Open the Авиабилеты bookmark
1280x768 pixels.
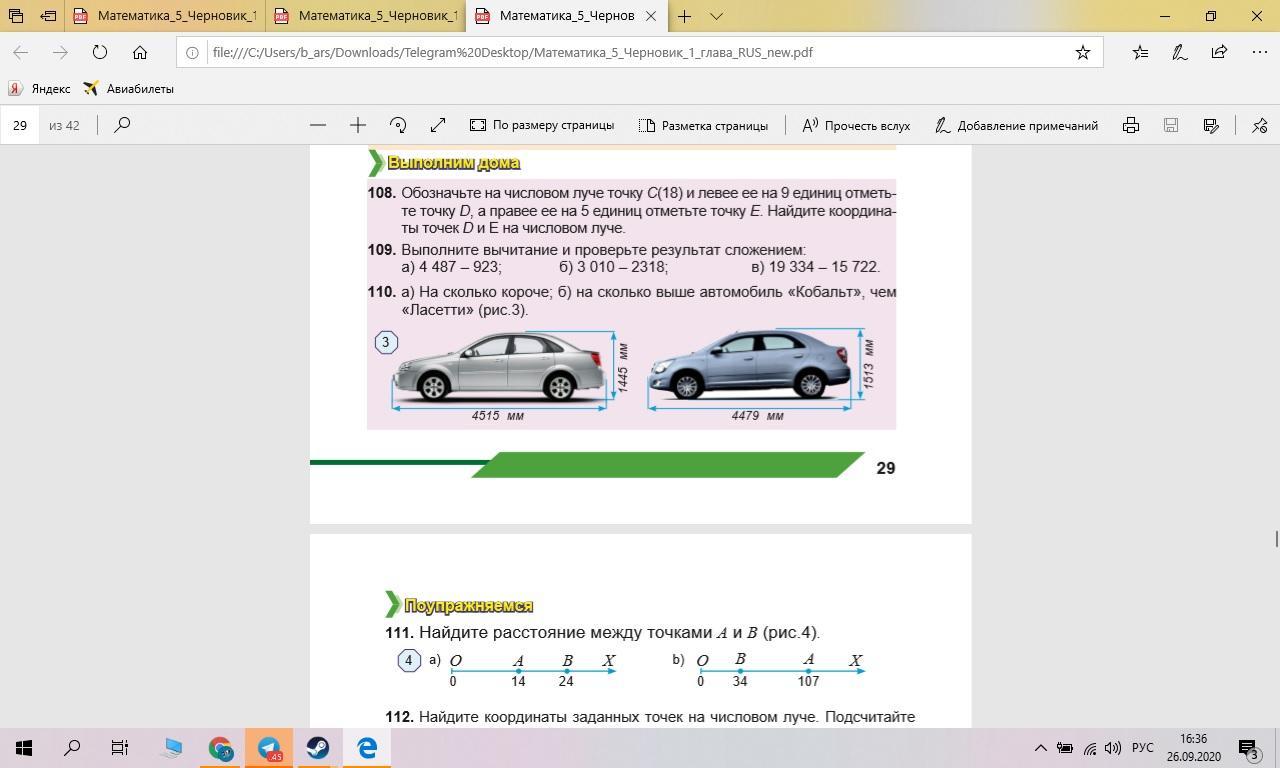(x=129, y=88)
